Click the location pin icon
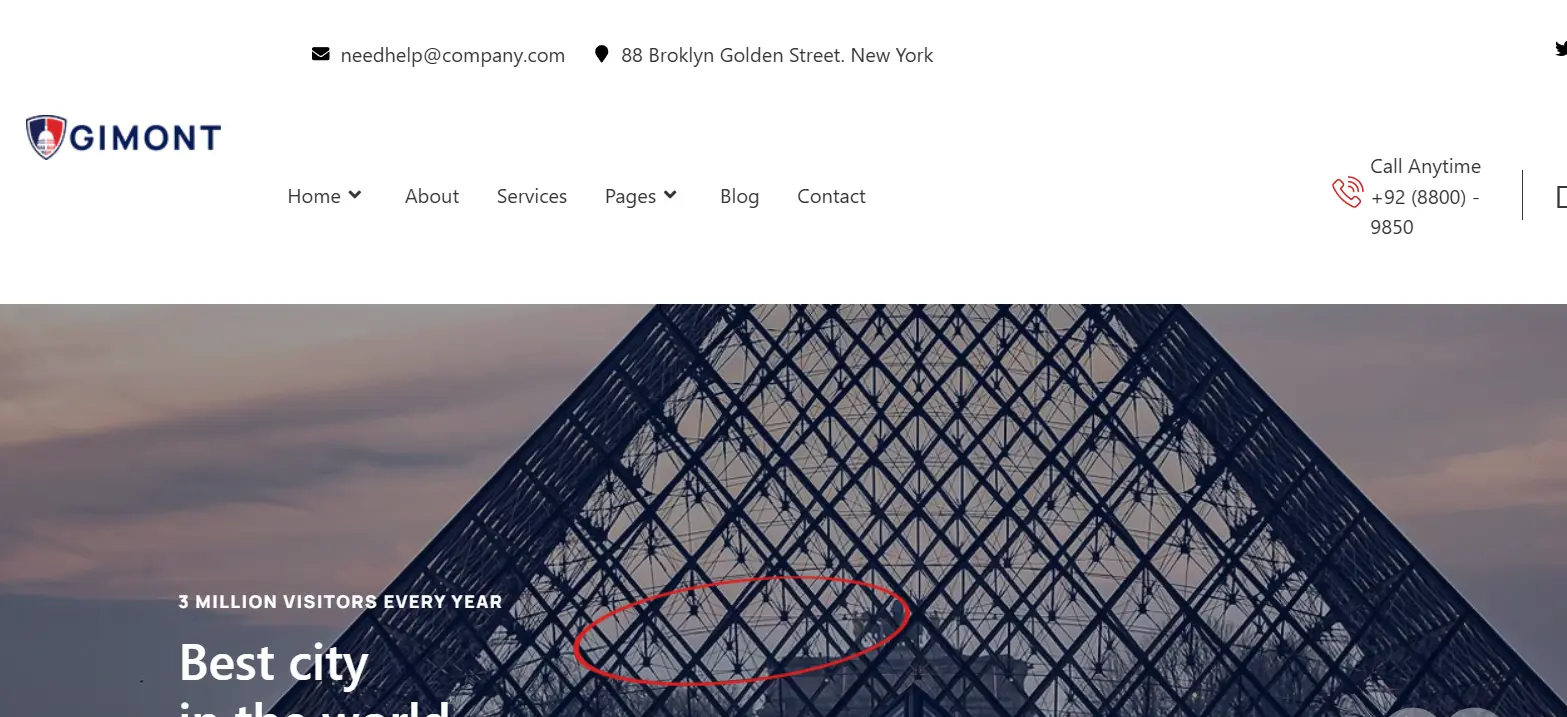 click(x=601, y=54)
